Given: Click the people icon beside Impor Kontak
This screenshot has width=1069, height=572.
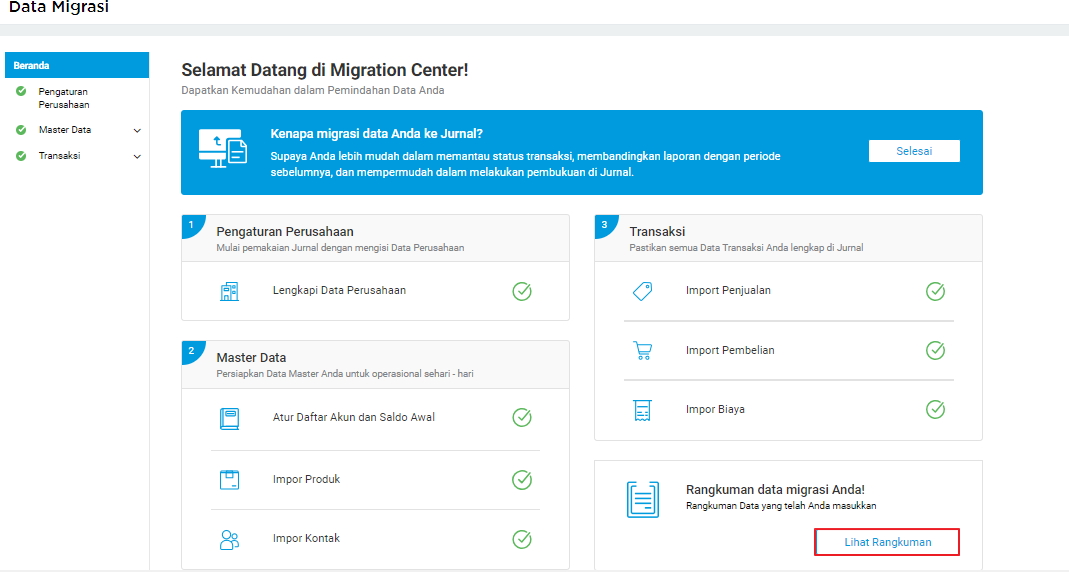Looking at the screenshot, I should click(229, 539).
